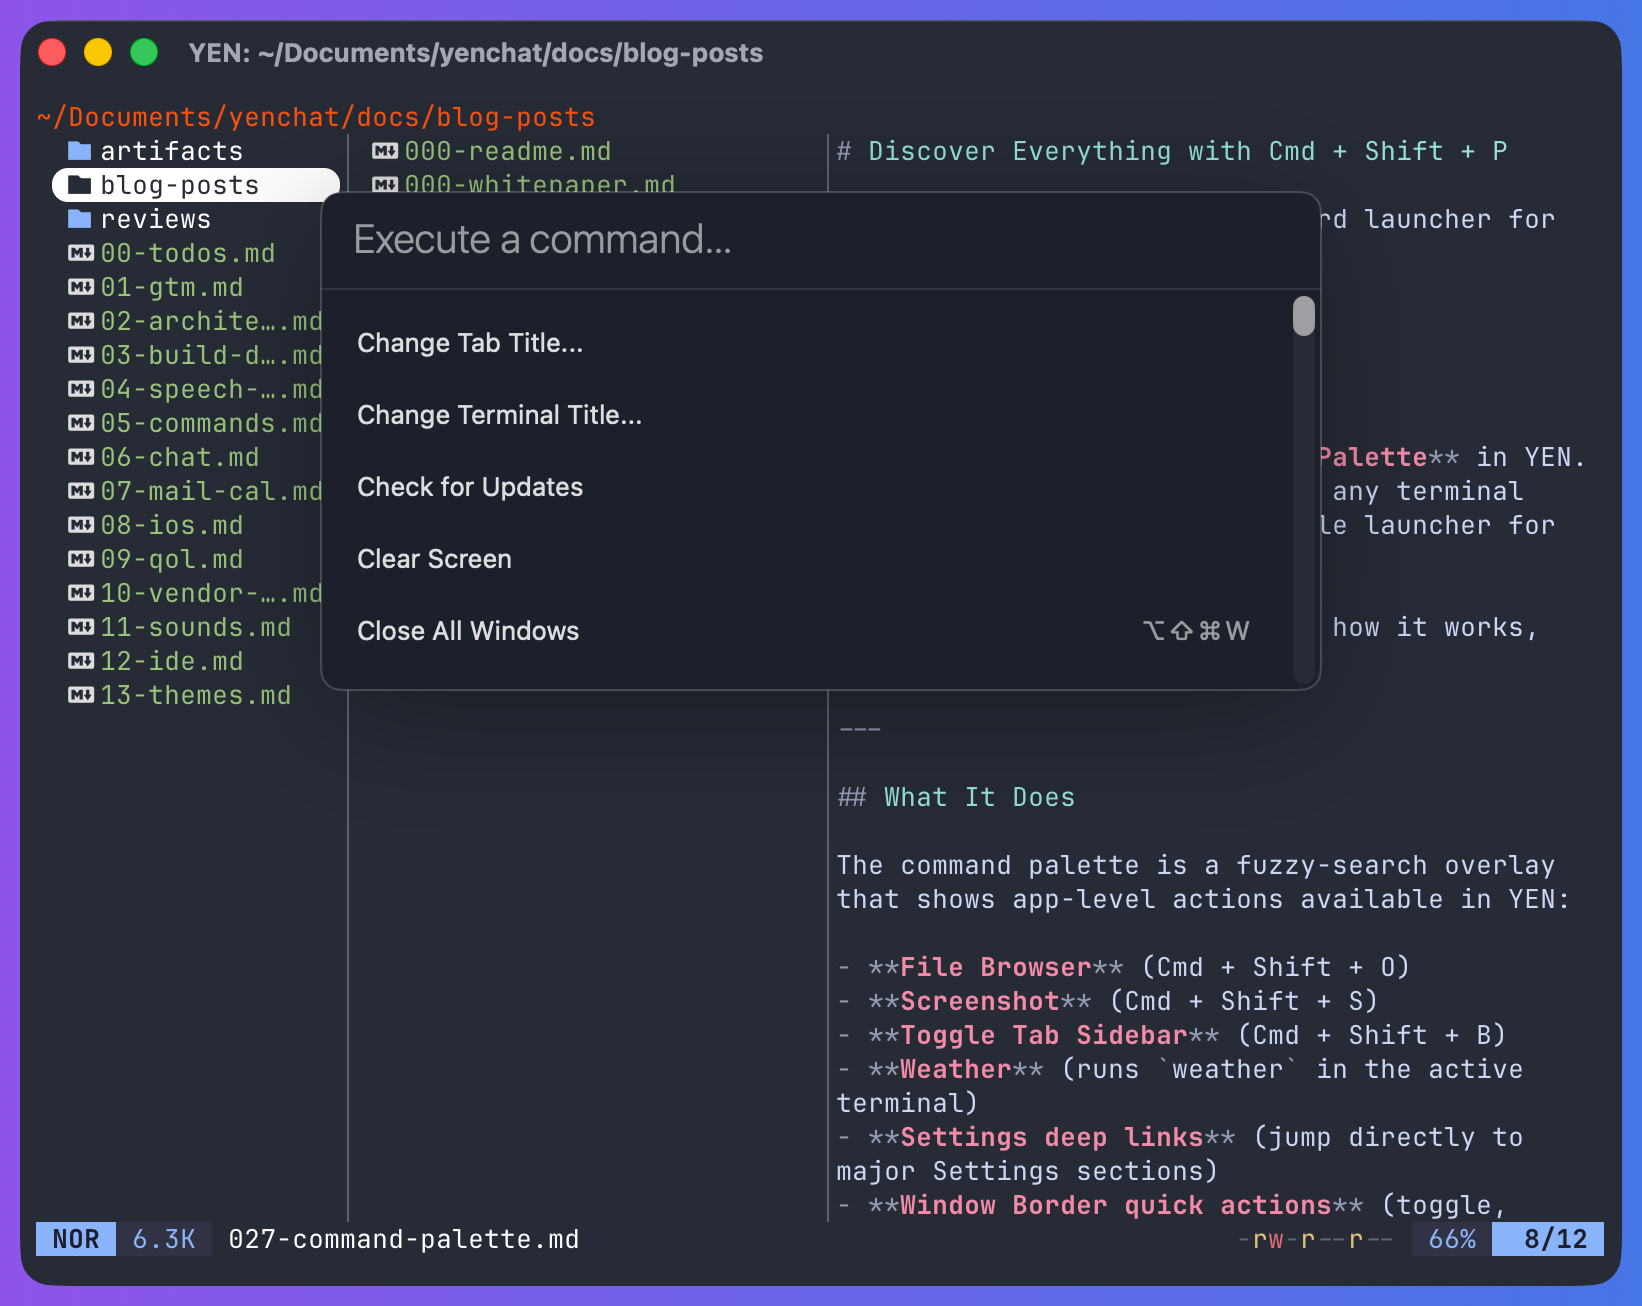The height and width of the screenshot is (1306, 1642).
Task: Click the command palette scrollbar thumb
Action: point(1303,316)
